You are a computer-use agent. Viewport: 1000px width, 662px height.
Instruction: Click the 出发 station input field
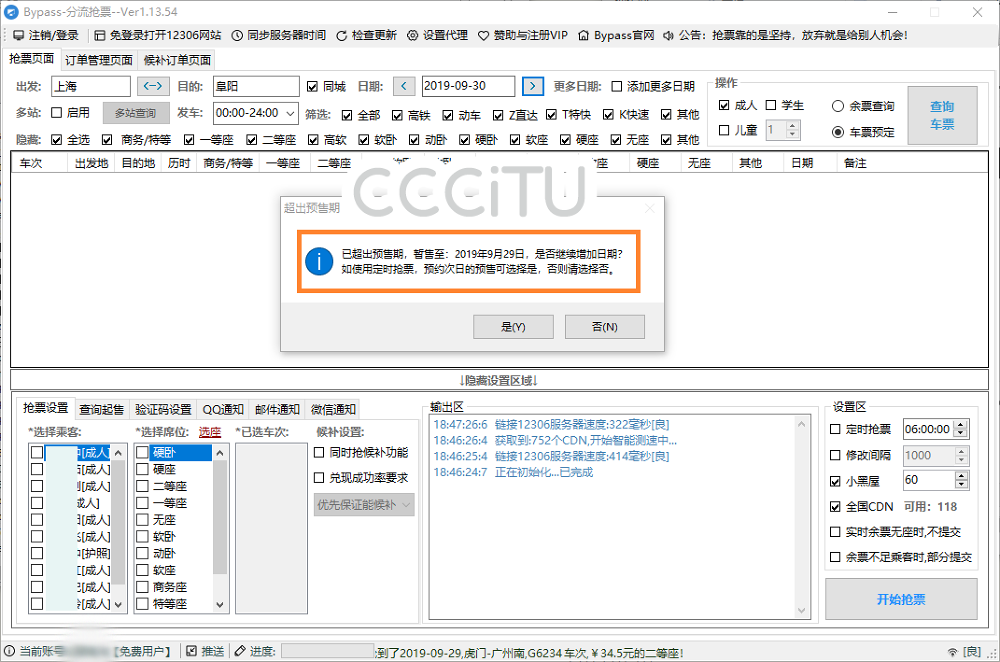90,87
